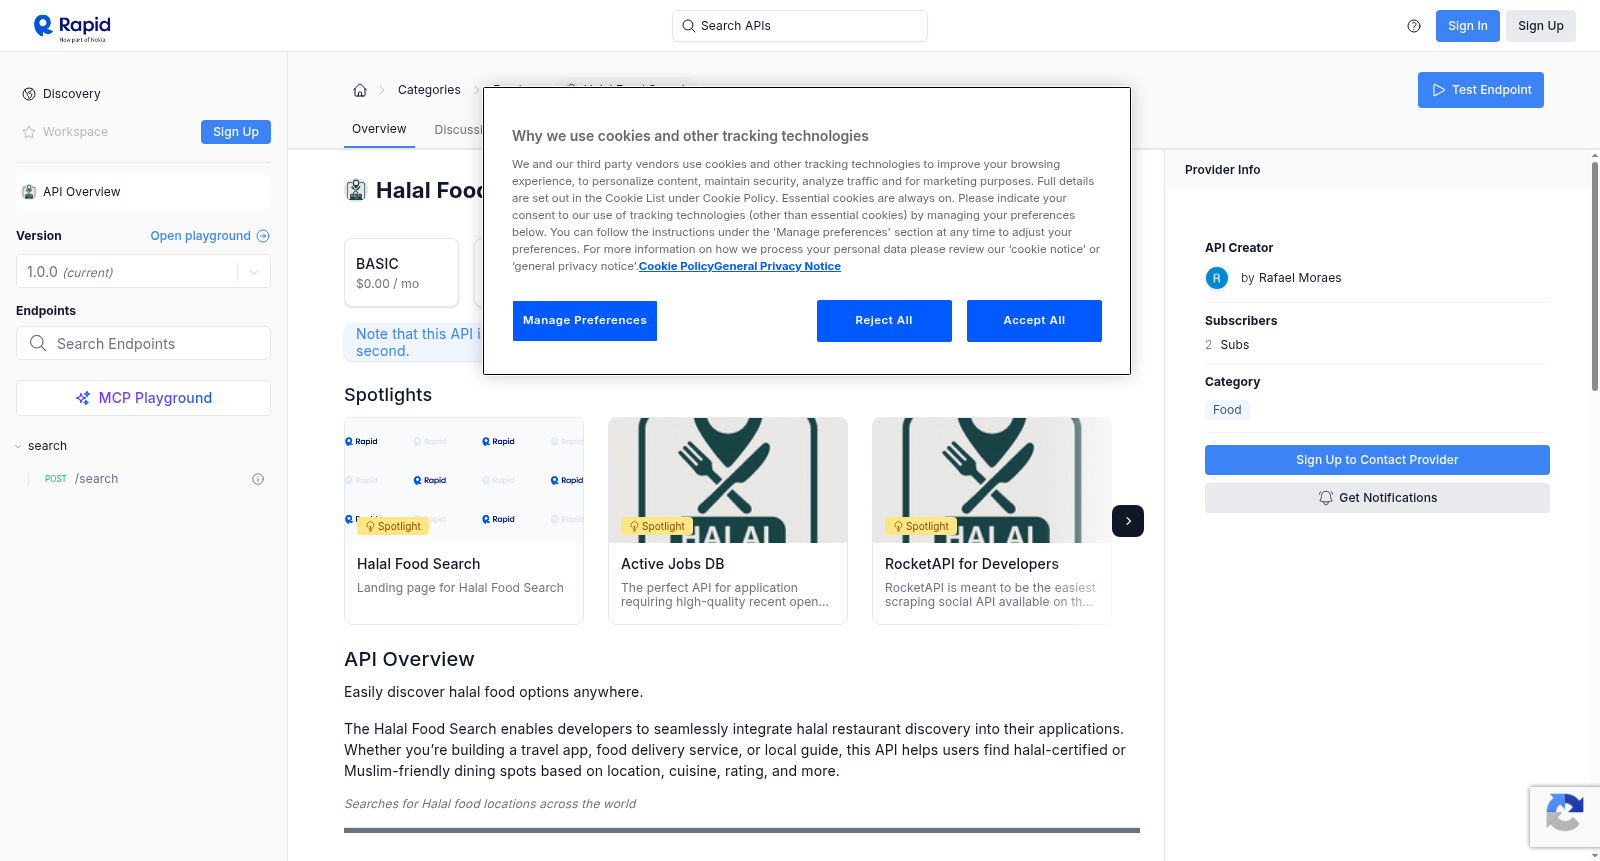Image resolution: width=1600 pixels, height=861 pixels.
Task: Click the "Provider Info" heading
Action: click(x=1222, y=170)
